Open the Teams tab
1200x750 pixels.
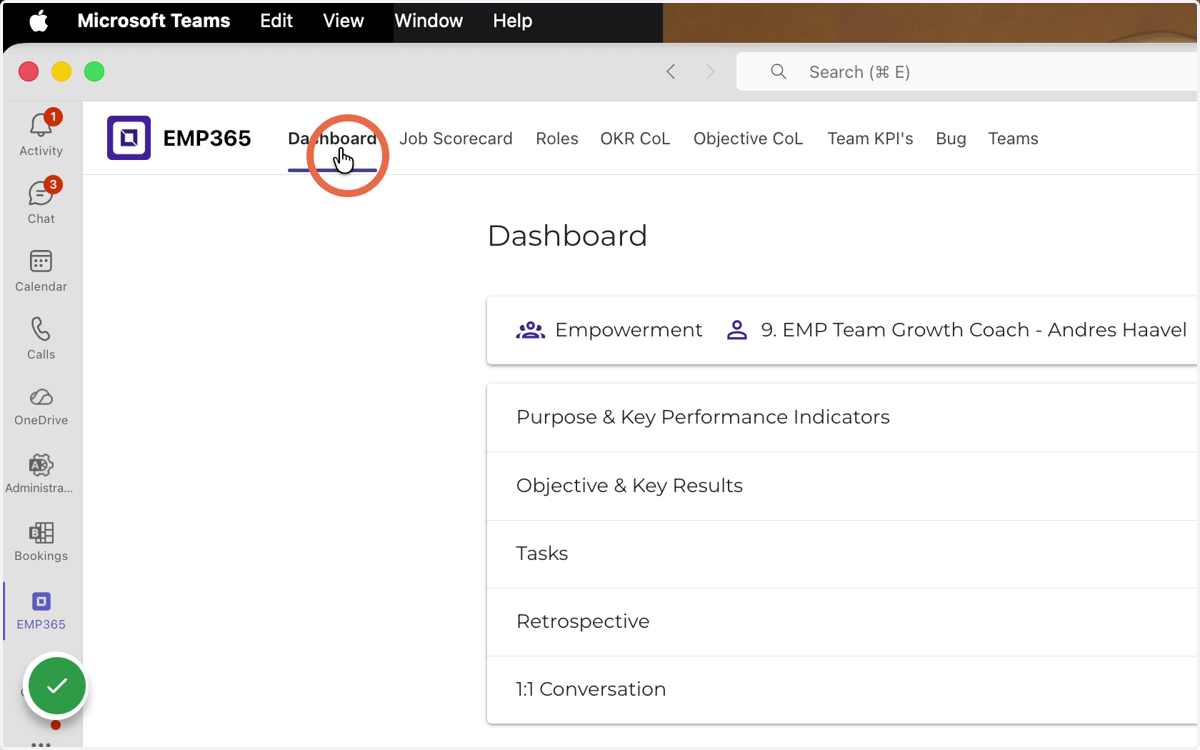[1013, 139]
